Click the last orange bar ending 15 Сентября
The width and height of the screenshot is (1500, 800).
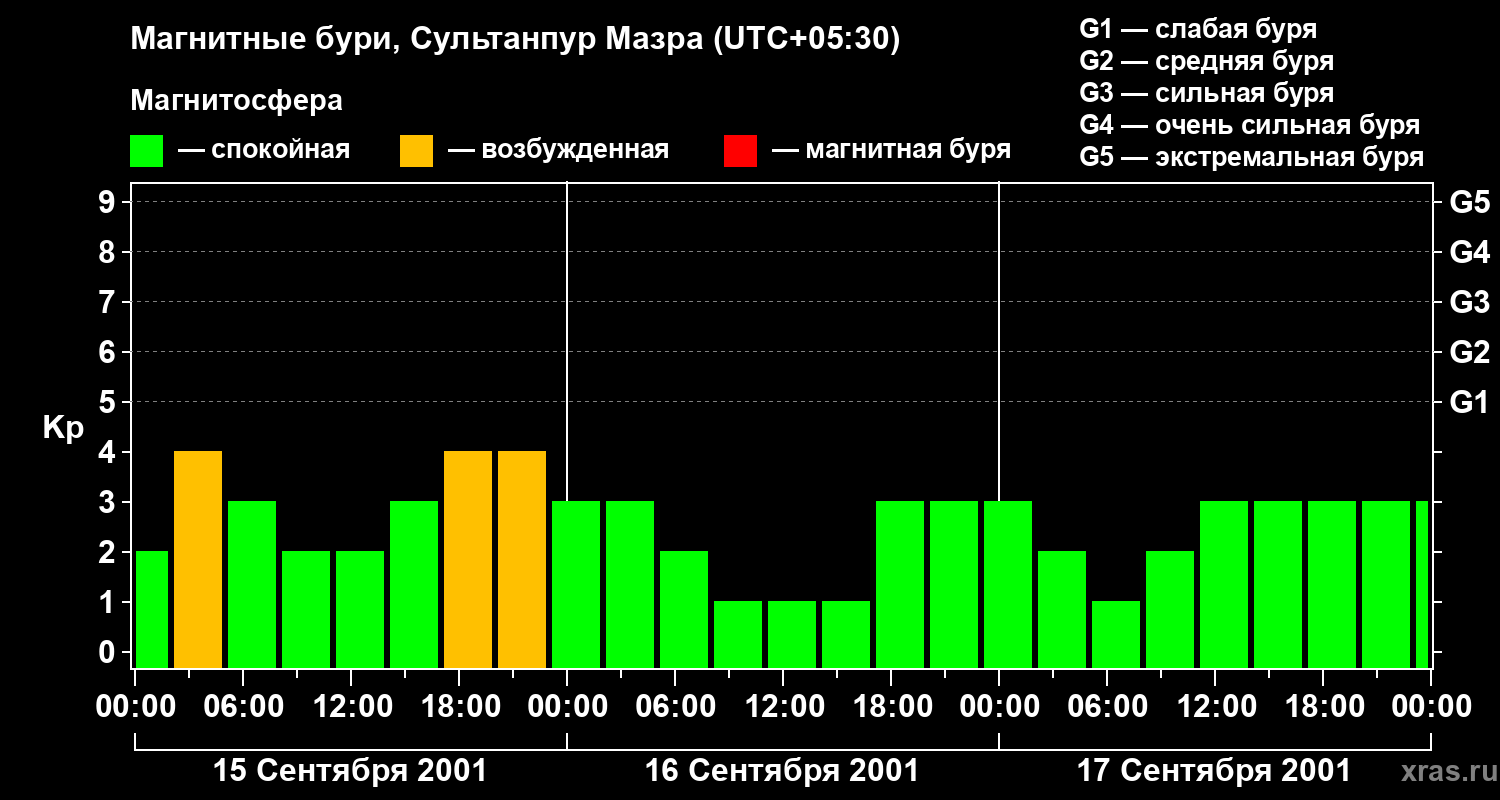tap(522, 560)
